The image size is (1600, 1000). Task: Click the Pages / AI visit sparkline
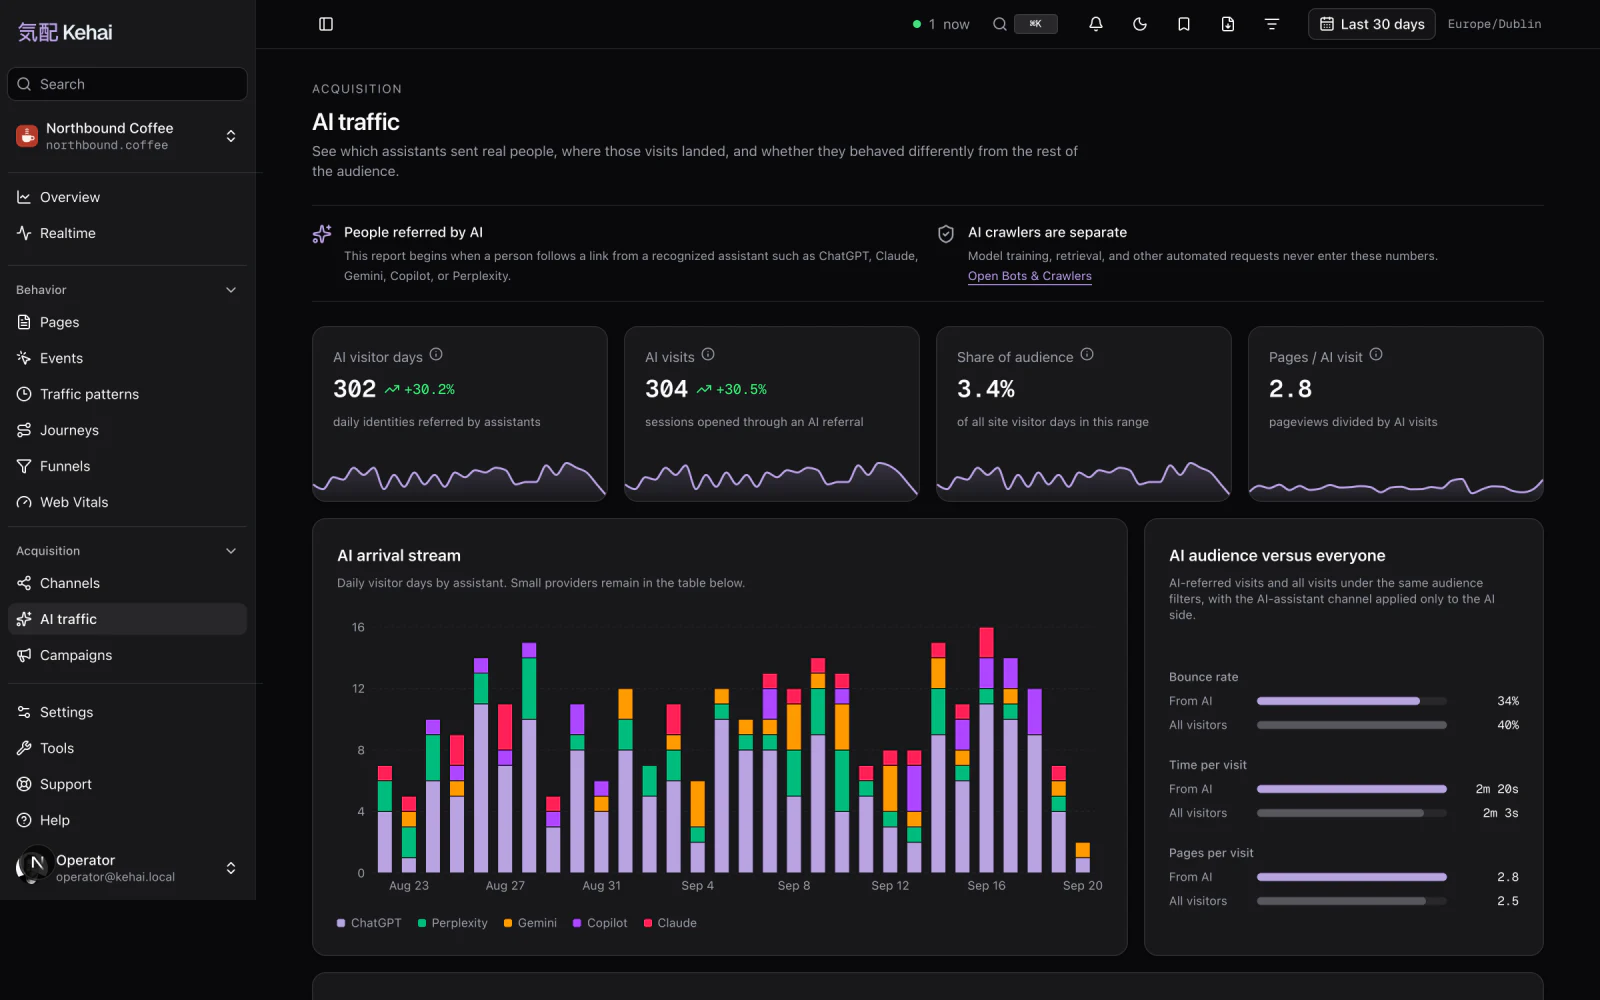point(1396,486)
